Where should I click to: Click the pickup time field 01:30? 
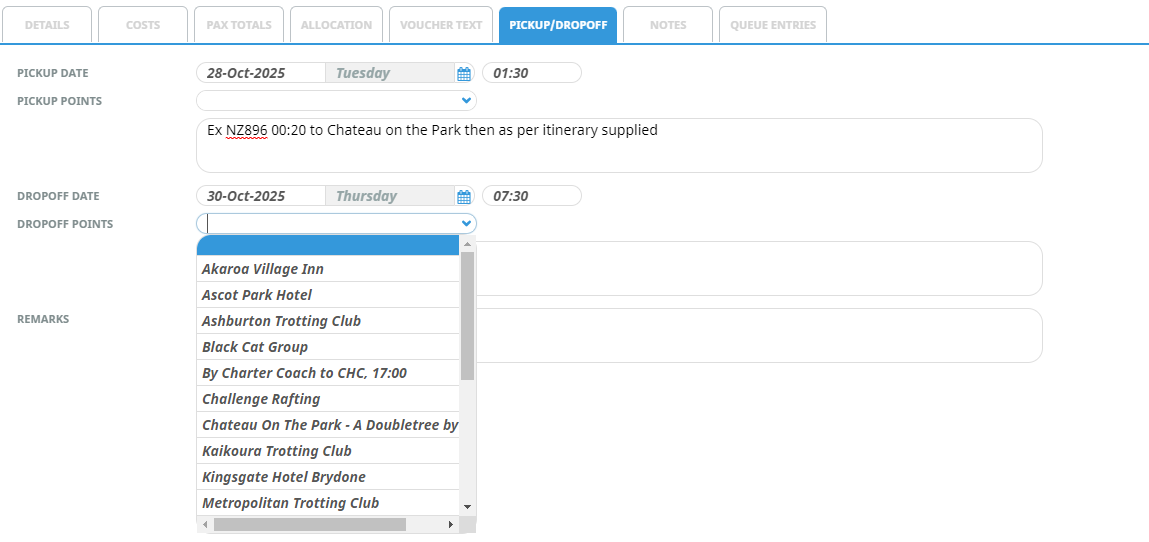tap(532, 73)
